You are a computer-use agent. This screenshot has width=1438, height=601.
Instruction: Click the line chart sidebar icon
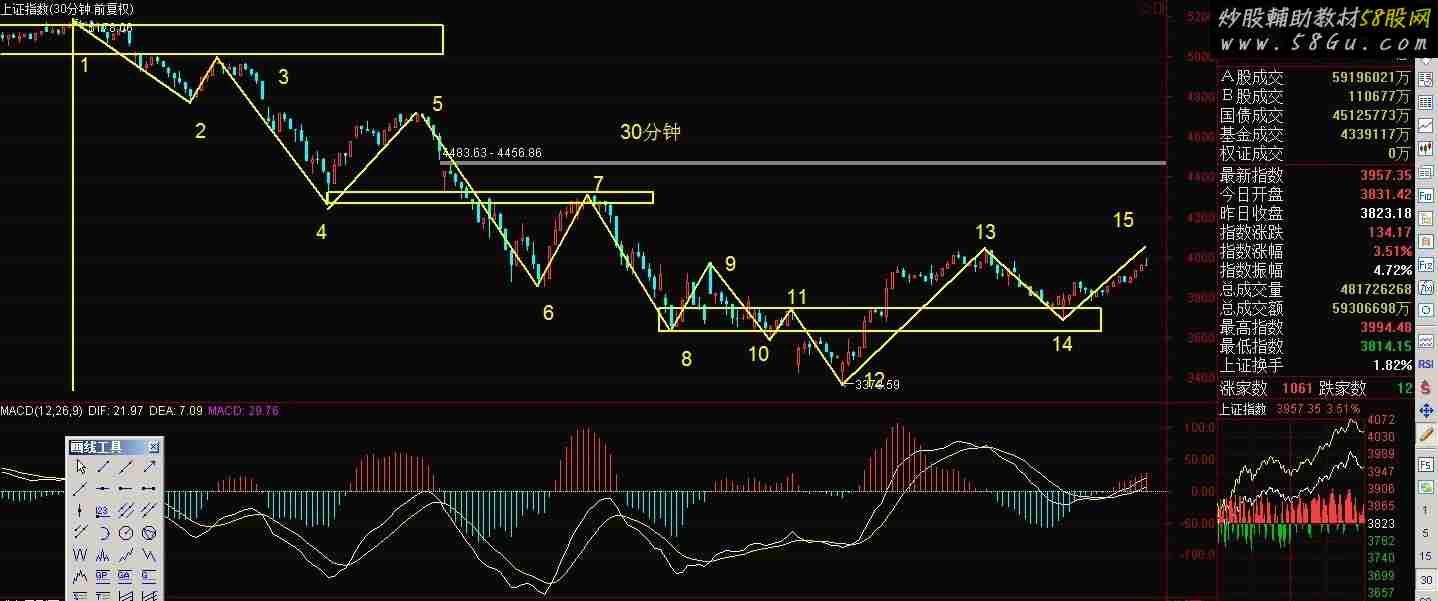[x=1424, y=125]
